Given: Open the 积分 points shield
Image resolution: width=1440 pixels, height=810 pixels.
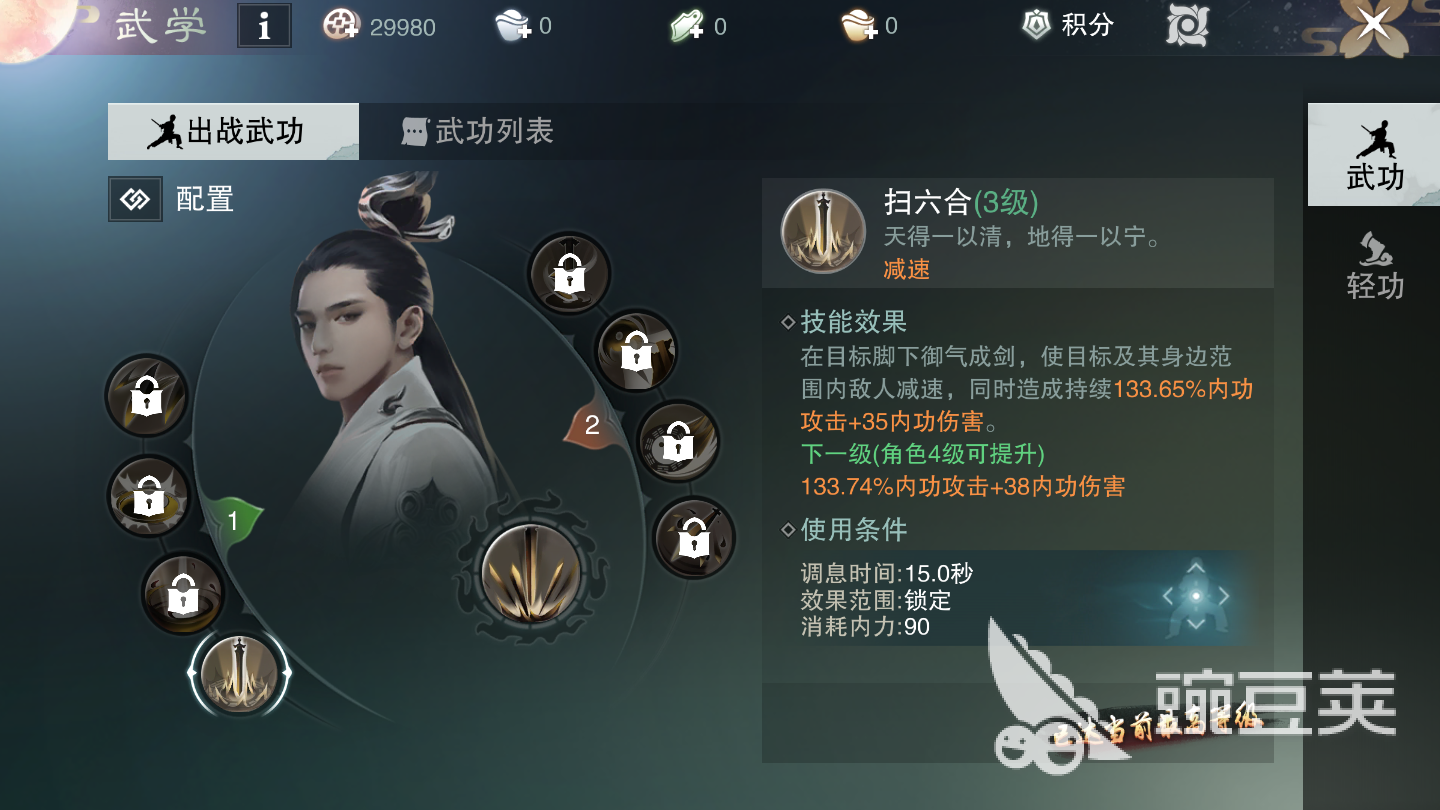Looking at the screenshot, I should pos(1036,25).
